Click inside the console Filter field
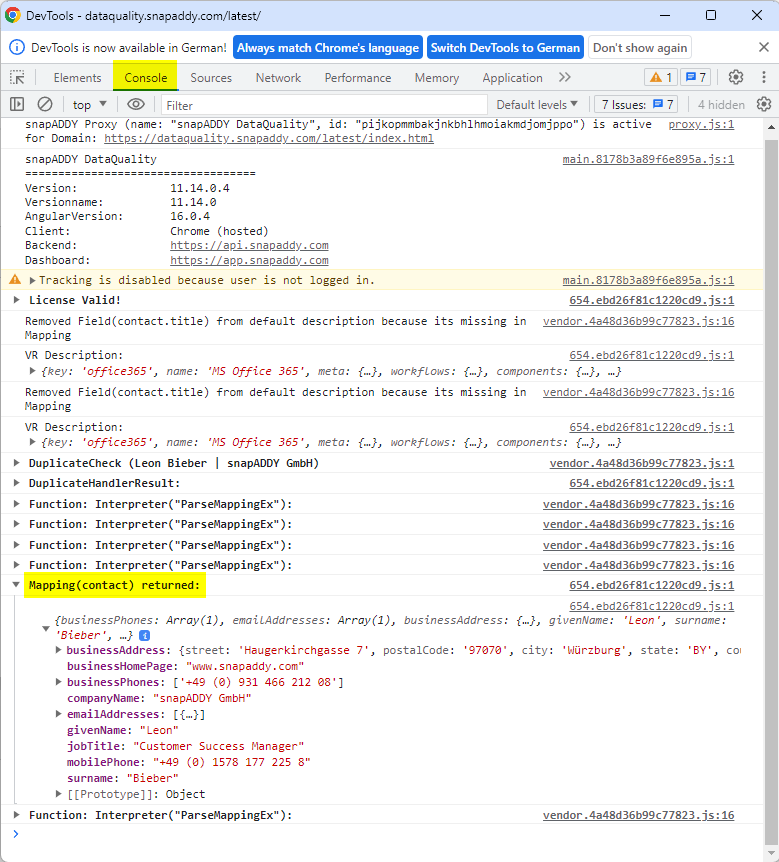The image size is (779, 862). coord(324,105)
